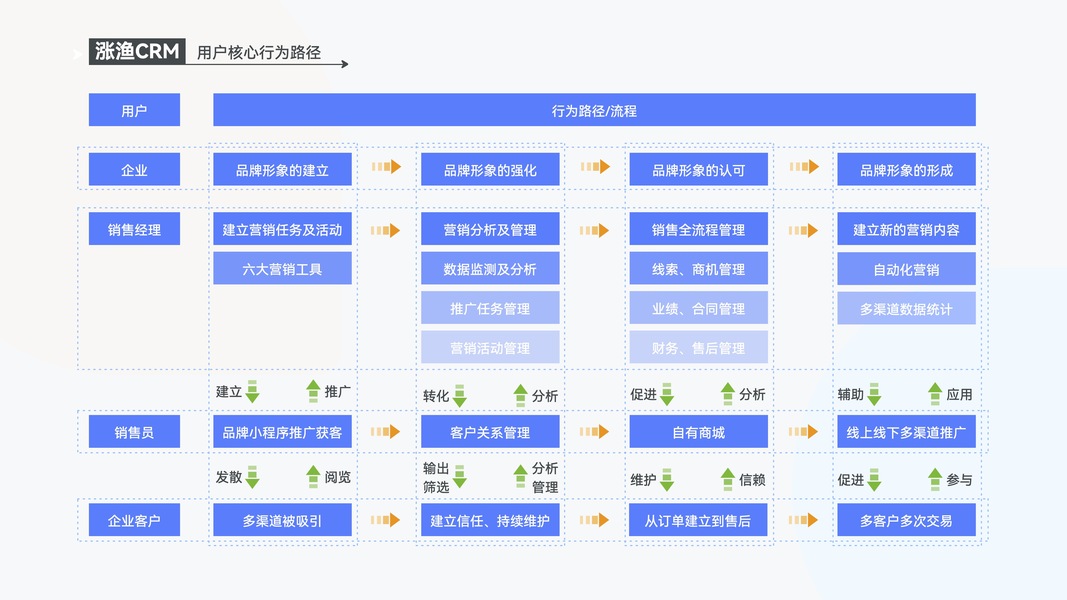
Task: Click the 建立新的营销内容 box
Action: [x=906, y=229]
